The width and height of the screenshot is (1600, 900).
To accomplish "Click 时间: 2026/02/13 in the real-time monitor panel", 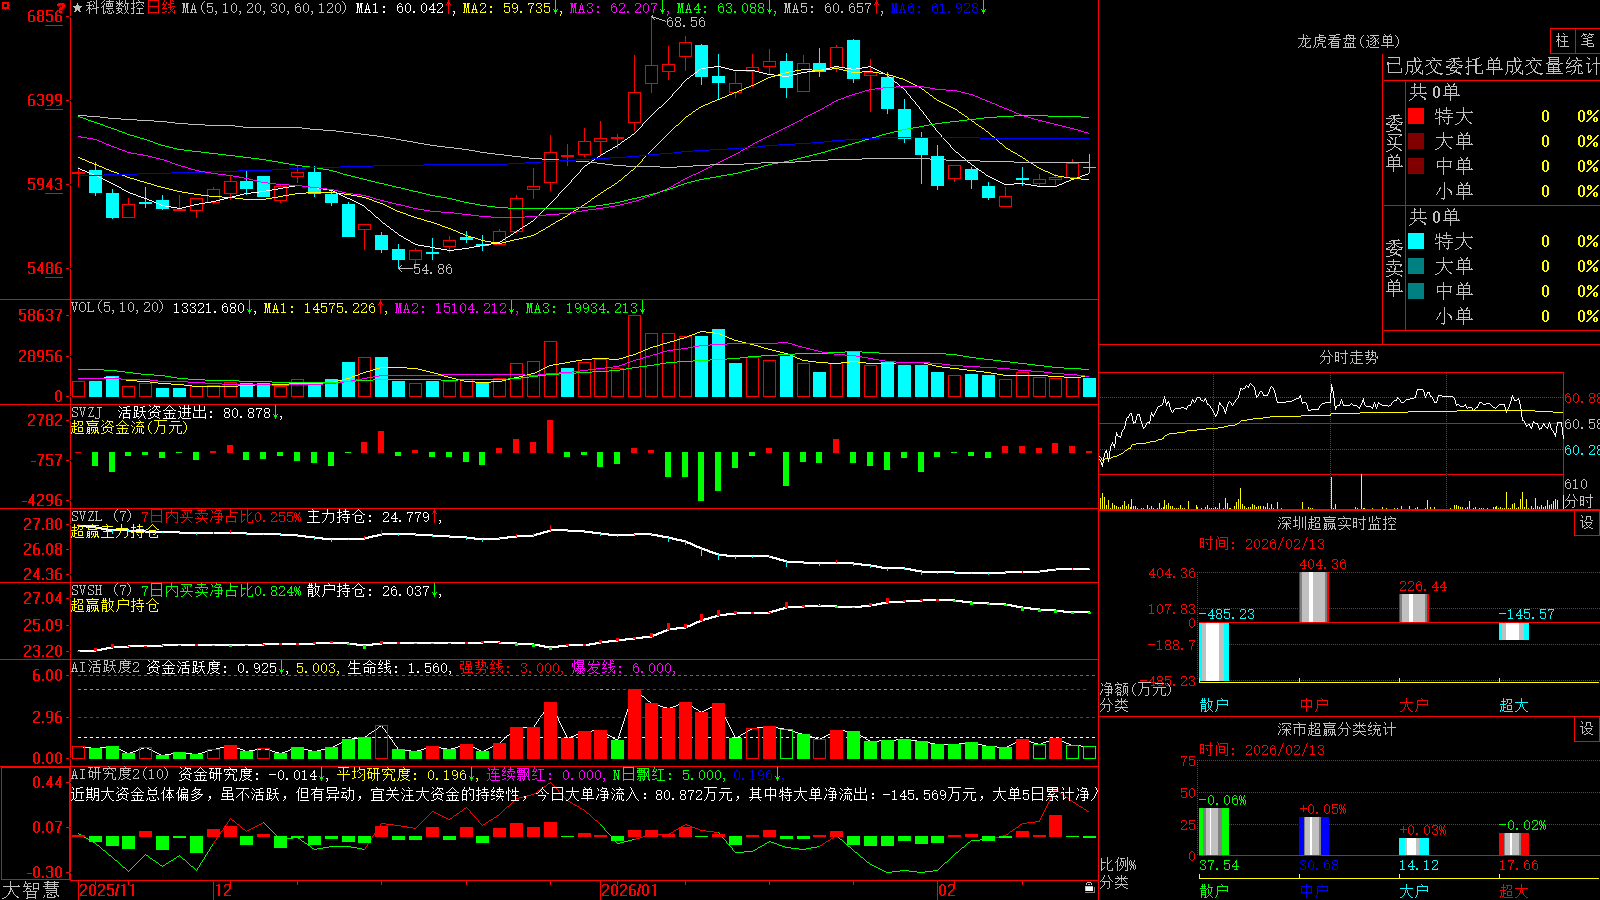I will (x=1262, y=544).
